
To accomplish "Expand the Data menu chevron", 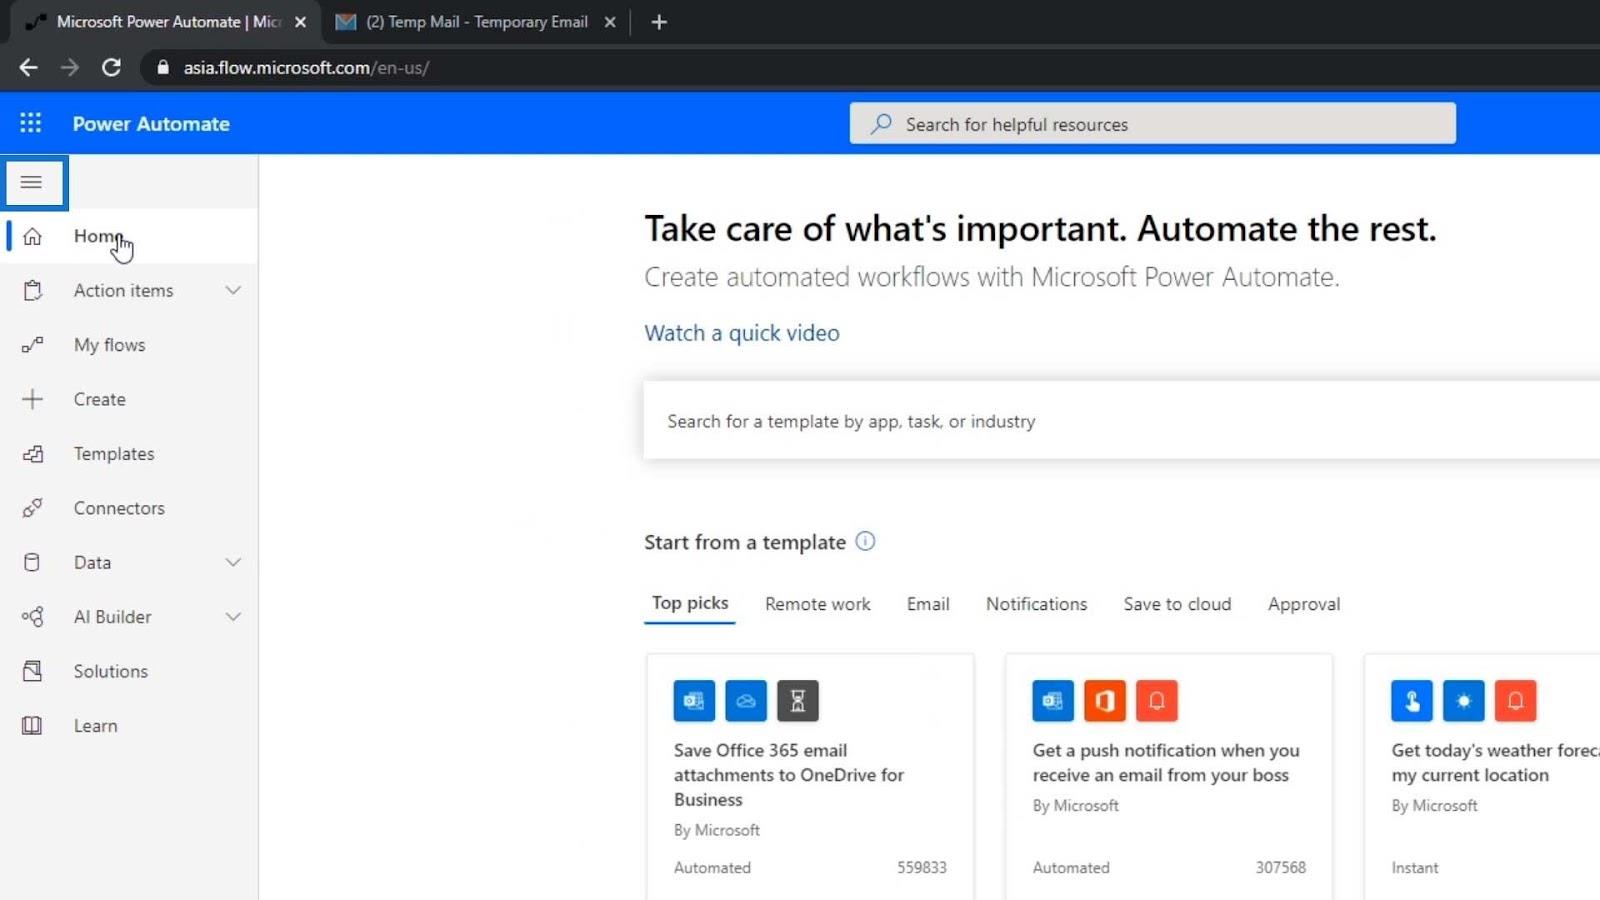I will (x=233, y=563).
